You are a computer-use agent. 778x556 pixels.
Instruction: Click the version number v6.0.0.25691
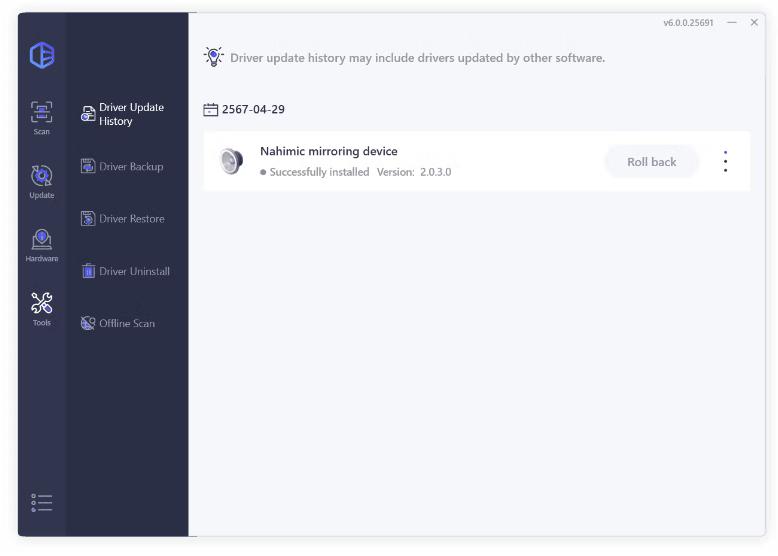tap(688, 23)
